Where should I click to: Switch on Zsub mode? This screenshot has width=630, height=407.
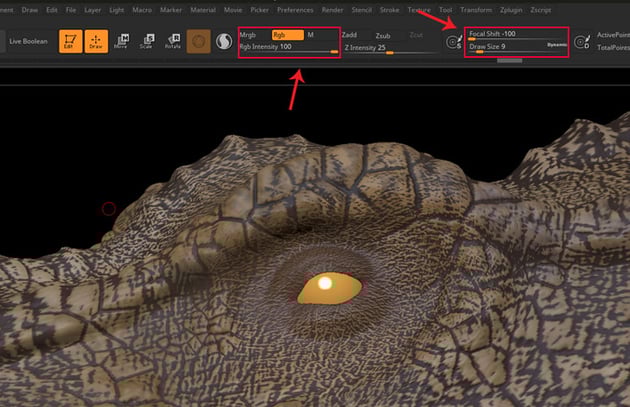click(384, 34)
